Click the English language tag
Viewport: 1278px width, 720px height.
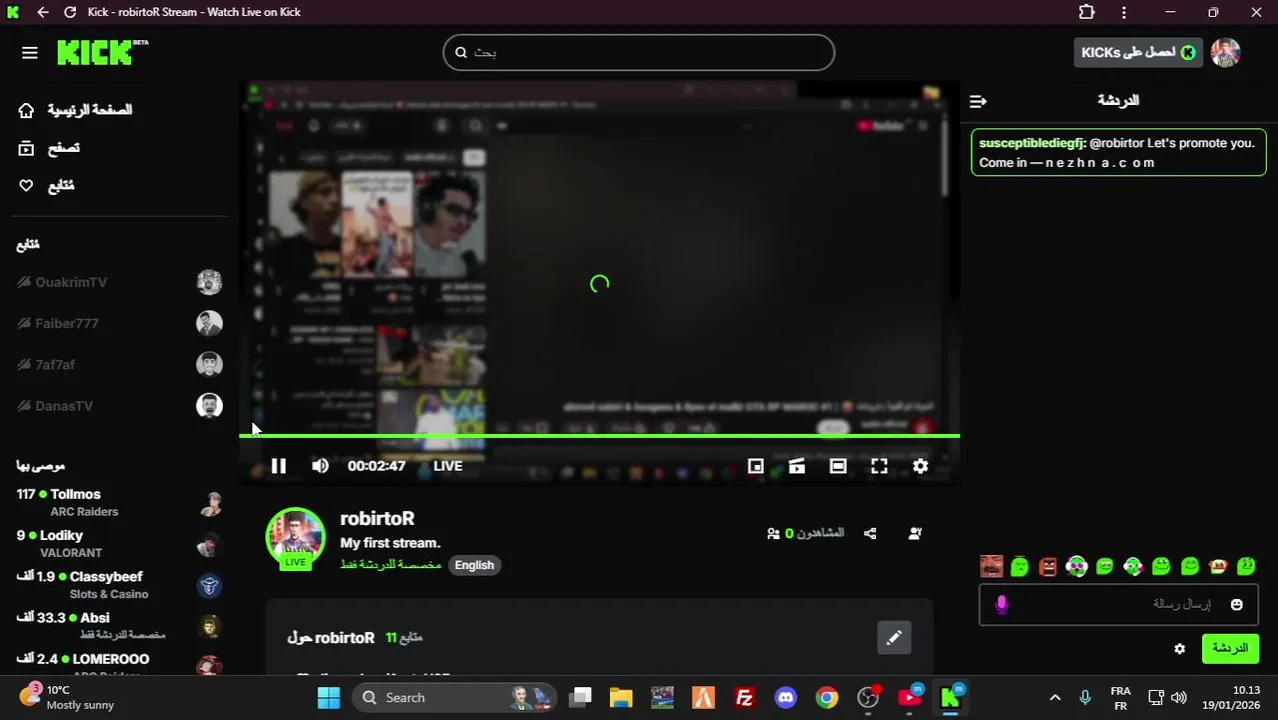coord(474,565)
